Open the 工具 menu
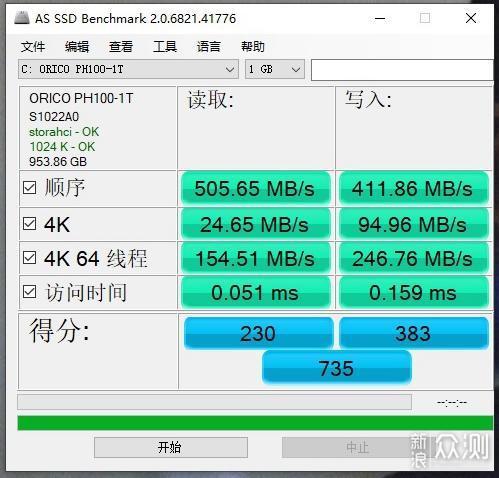This screenshot has height=478, width=499. pos(165,46)
